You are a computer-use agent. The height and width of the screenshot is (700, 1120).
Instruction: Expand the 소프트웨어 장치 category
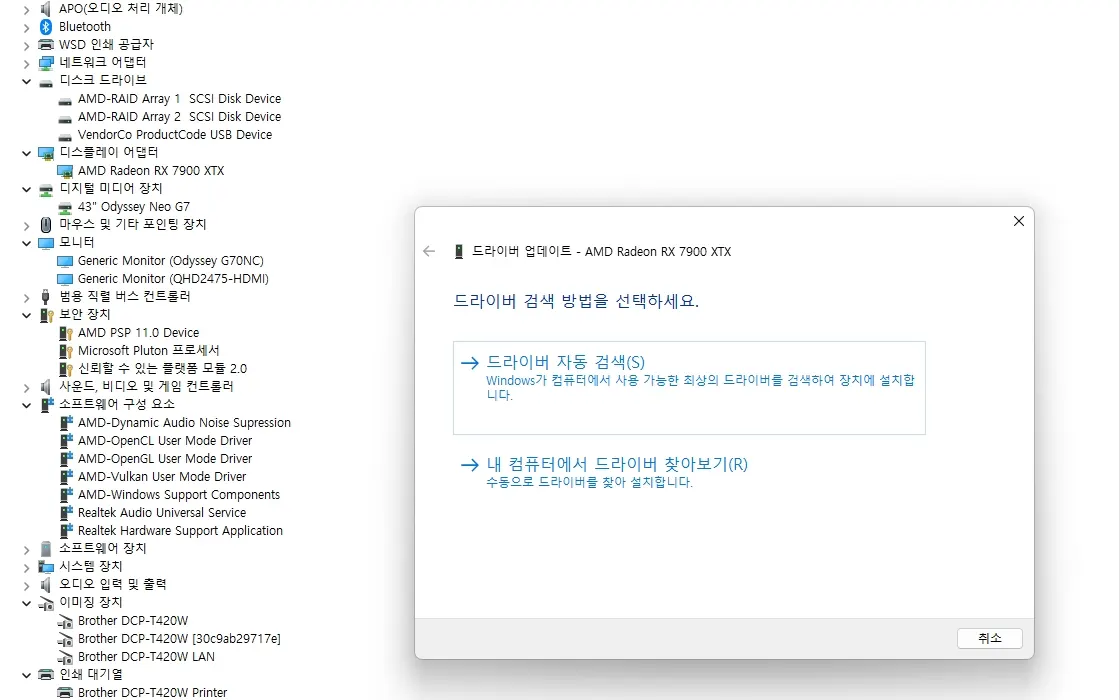coord(26,549)
